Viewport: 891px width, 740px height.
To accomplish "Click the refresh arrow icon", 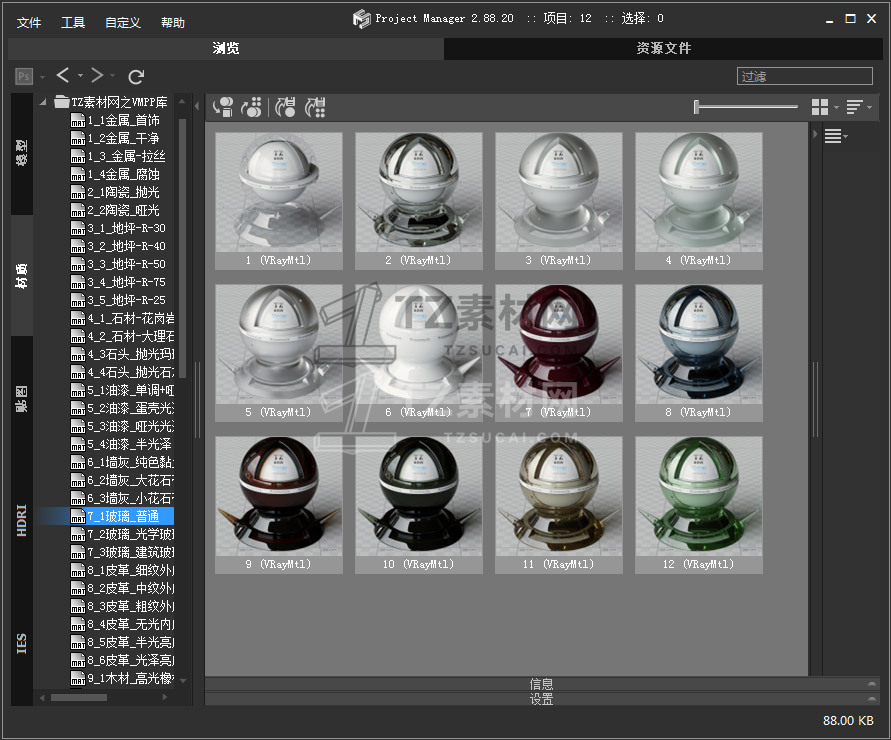I will [137, 76].
